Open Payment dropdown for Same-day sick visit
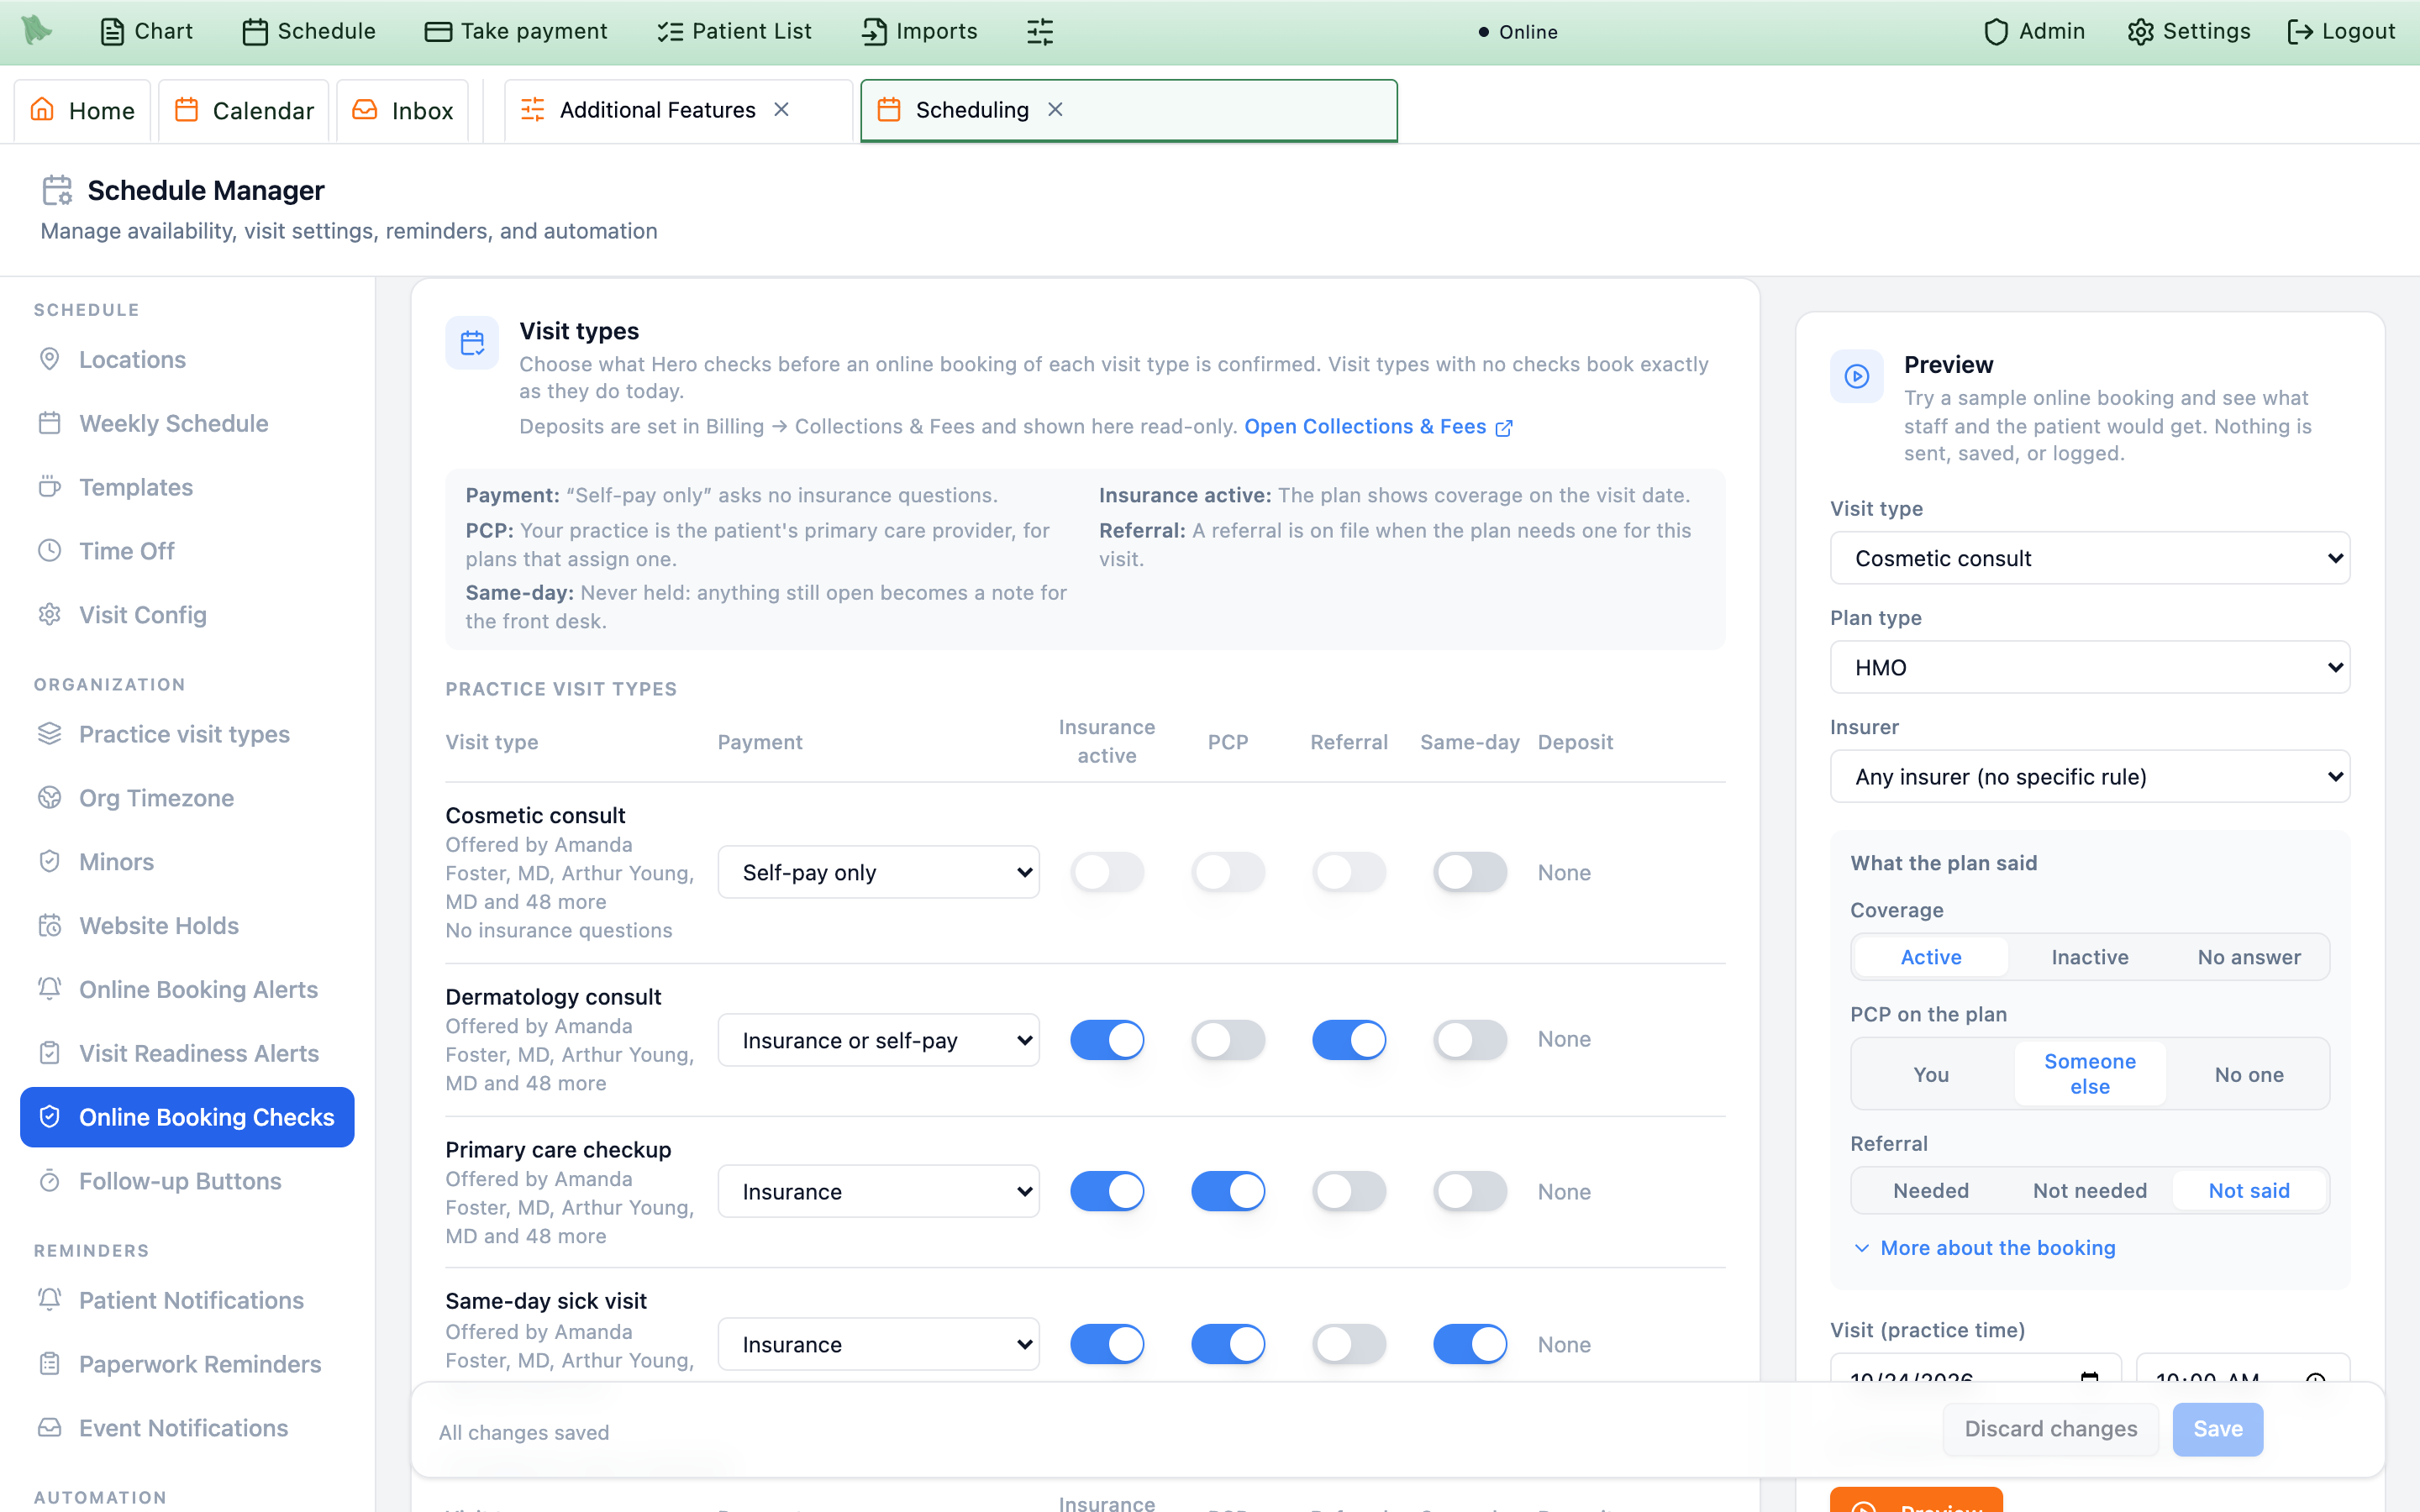Screen dimensions: 2420x1512 (879, 1344)
